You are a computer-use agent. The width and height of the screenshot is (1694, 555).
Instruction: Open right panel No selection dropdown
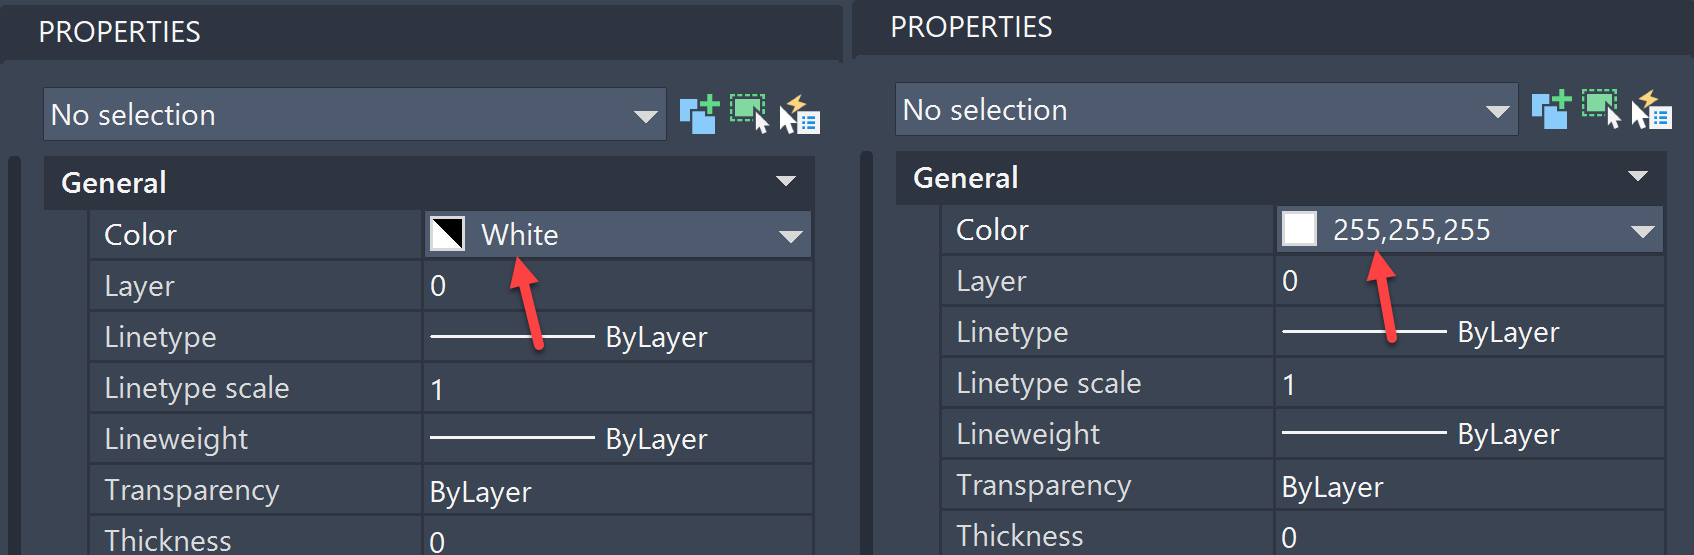pos(1498,111)
